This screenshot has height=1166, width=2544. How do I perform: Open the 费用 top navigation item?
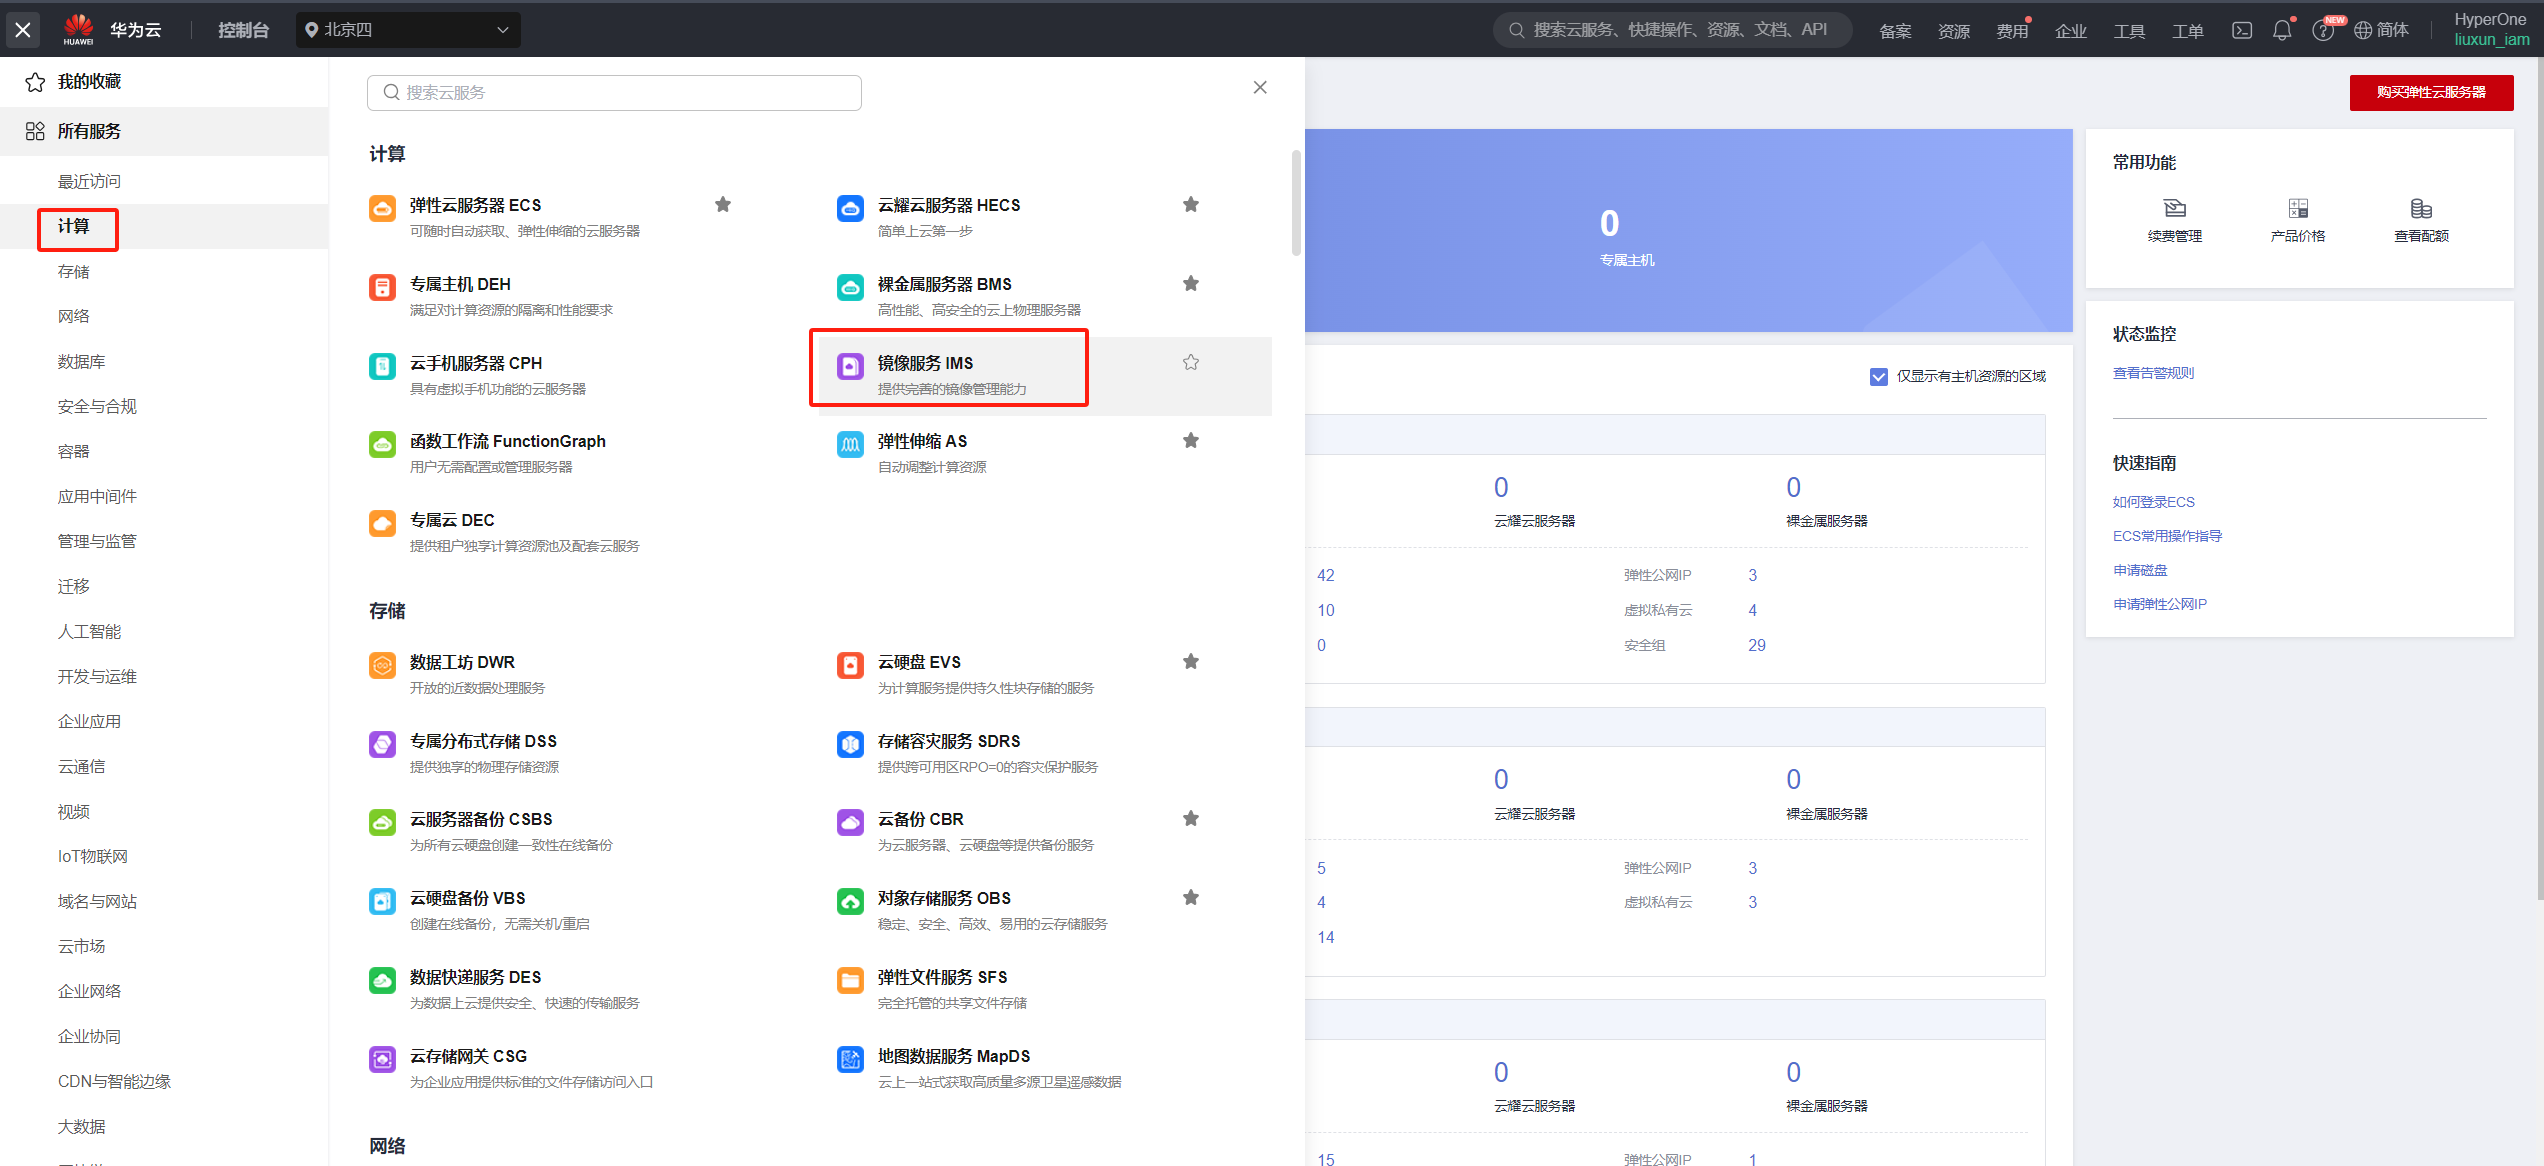click(x=2012, y=31)
